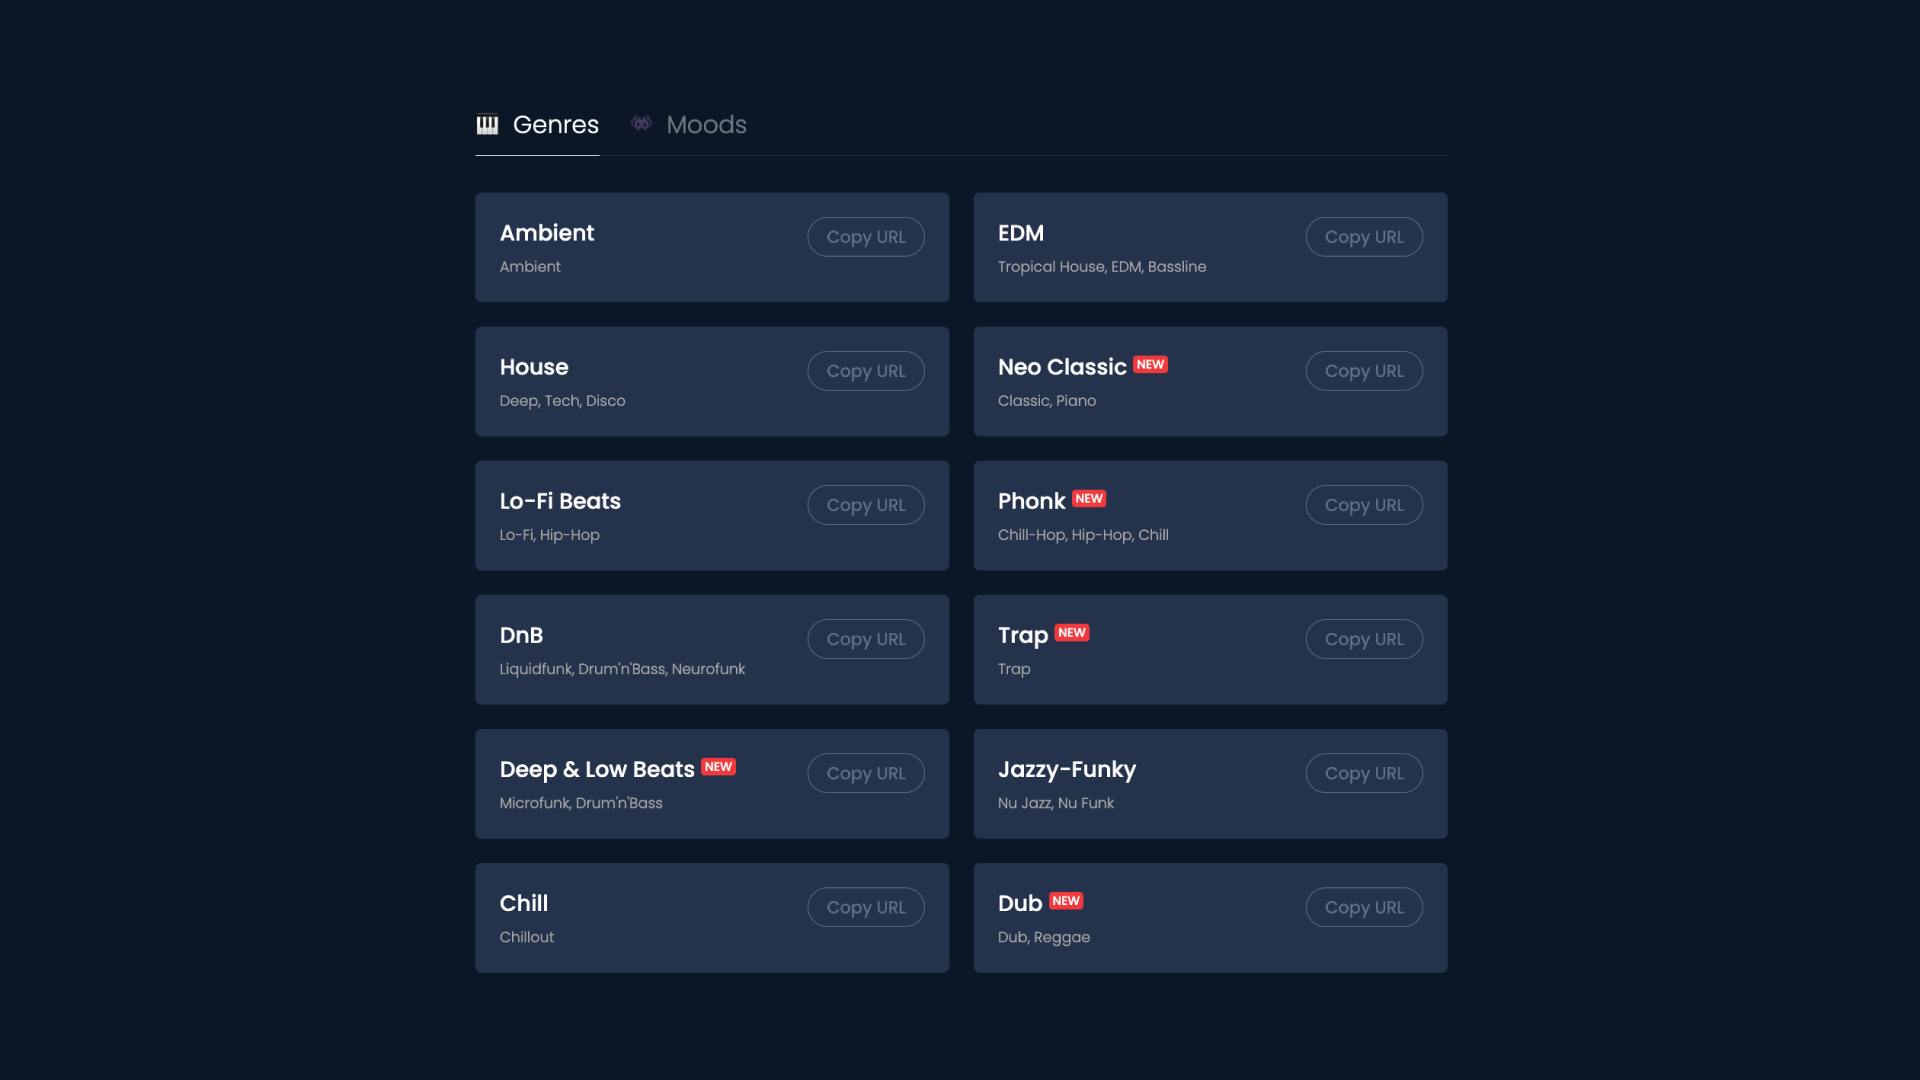Copy URL for Jazzy-Funky
The height and width of the screenshot is (1080, 1920).
point(1364,772)
